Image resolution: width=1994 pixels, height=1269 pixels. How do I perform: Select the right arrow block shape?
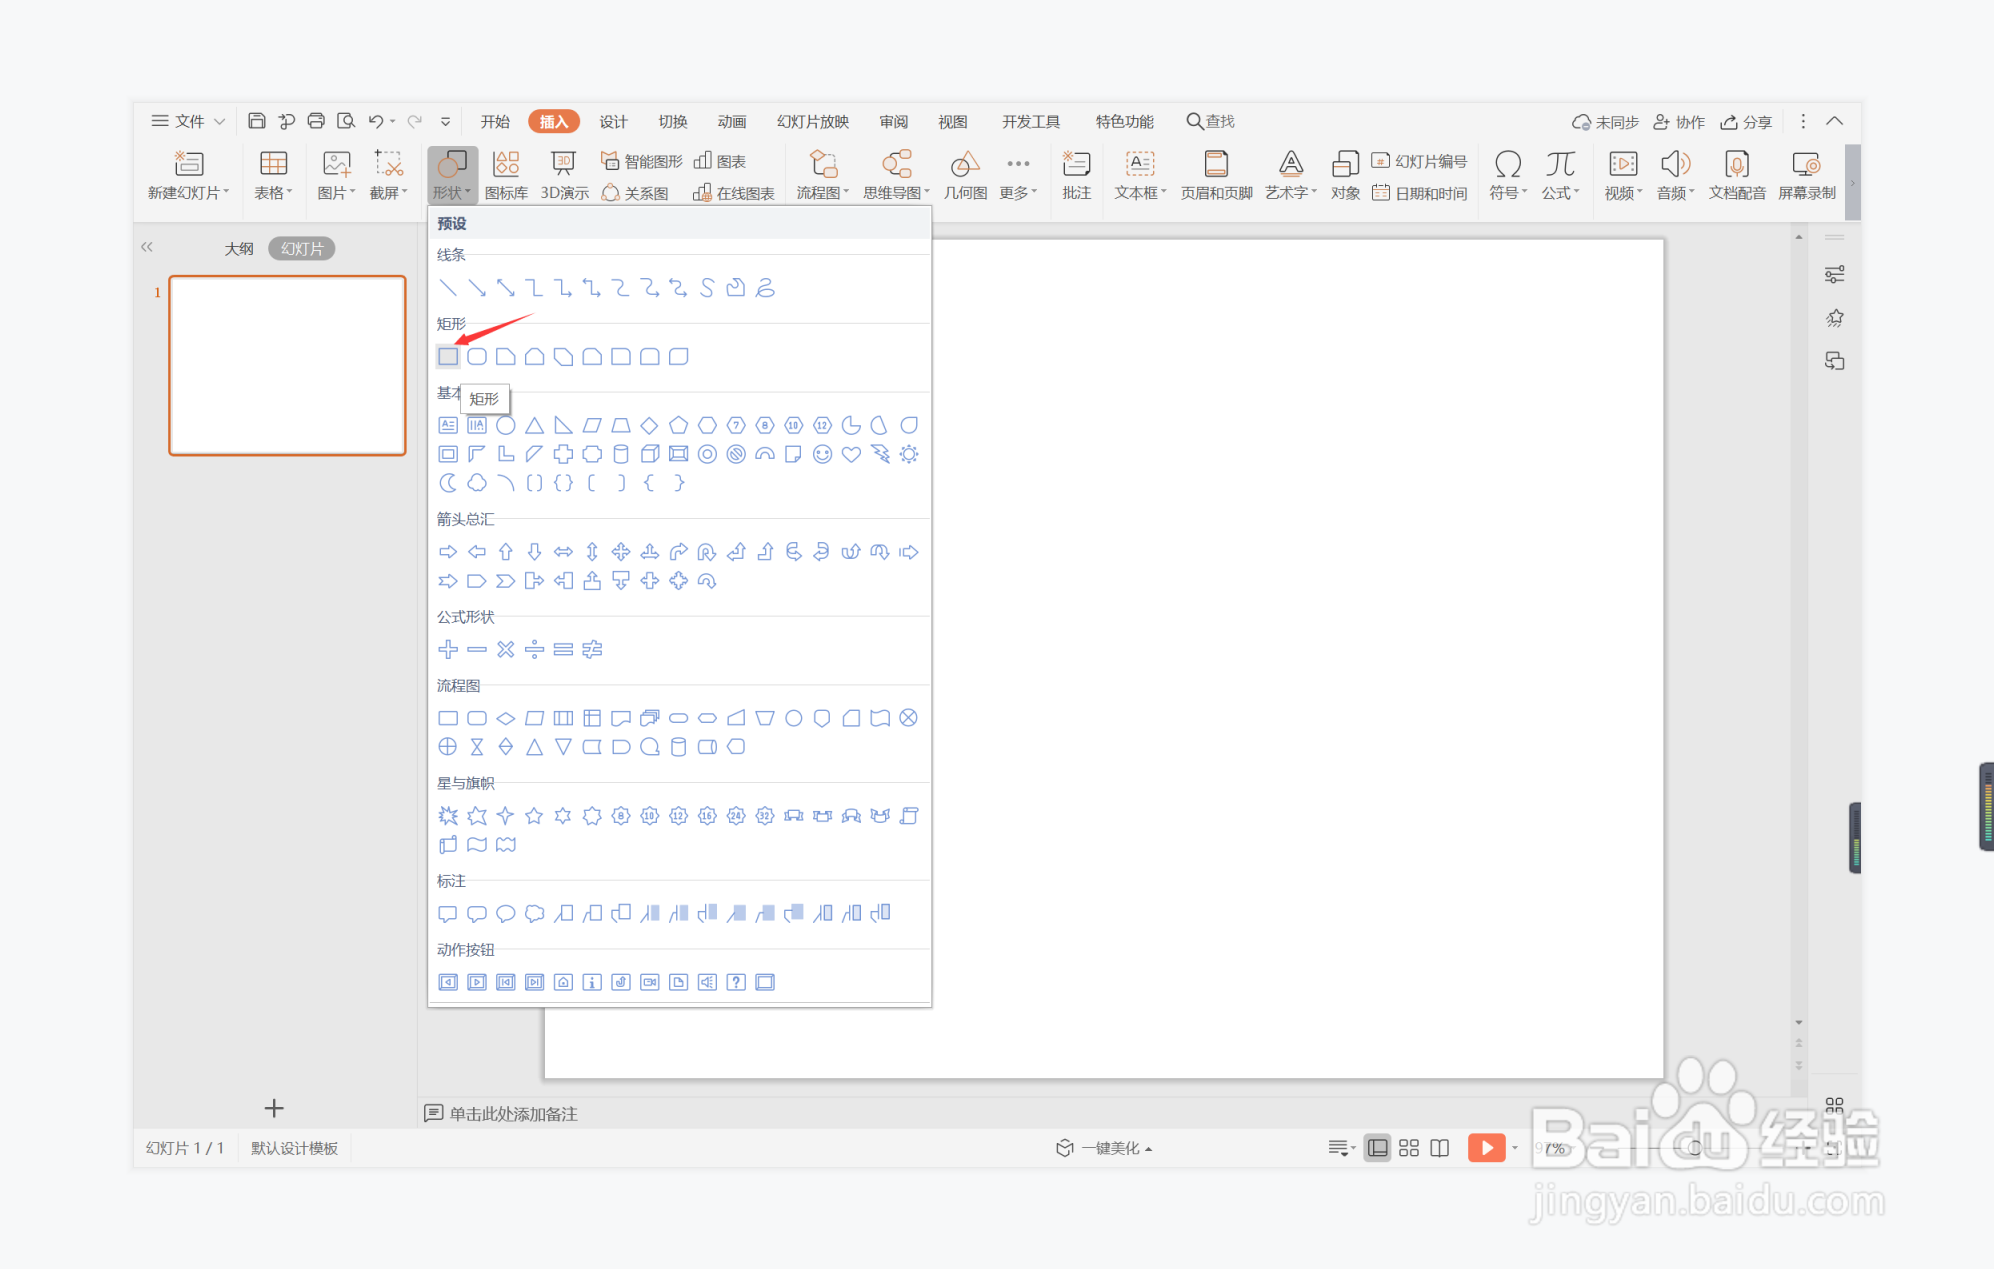(x=448, y=552)
